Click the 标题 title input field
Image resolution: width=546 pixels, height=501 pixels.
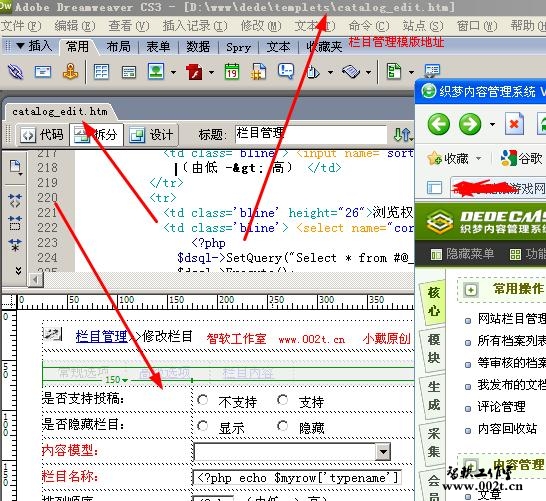[311, 134]
